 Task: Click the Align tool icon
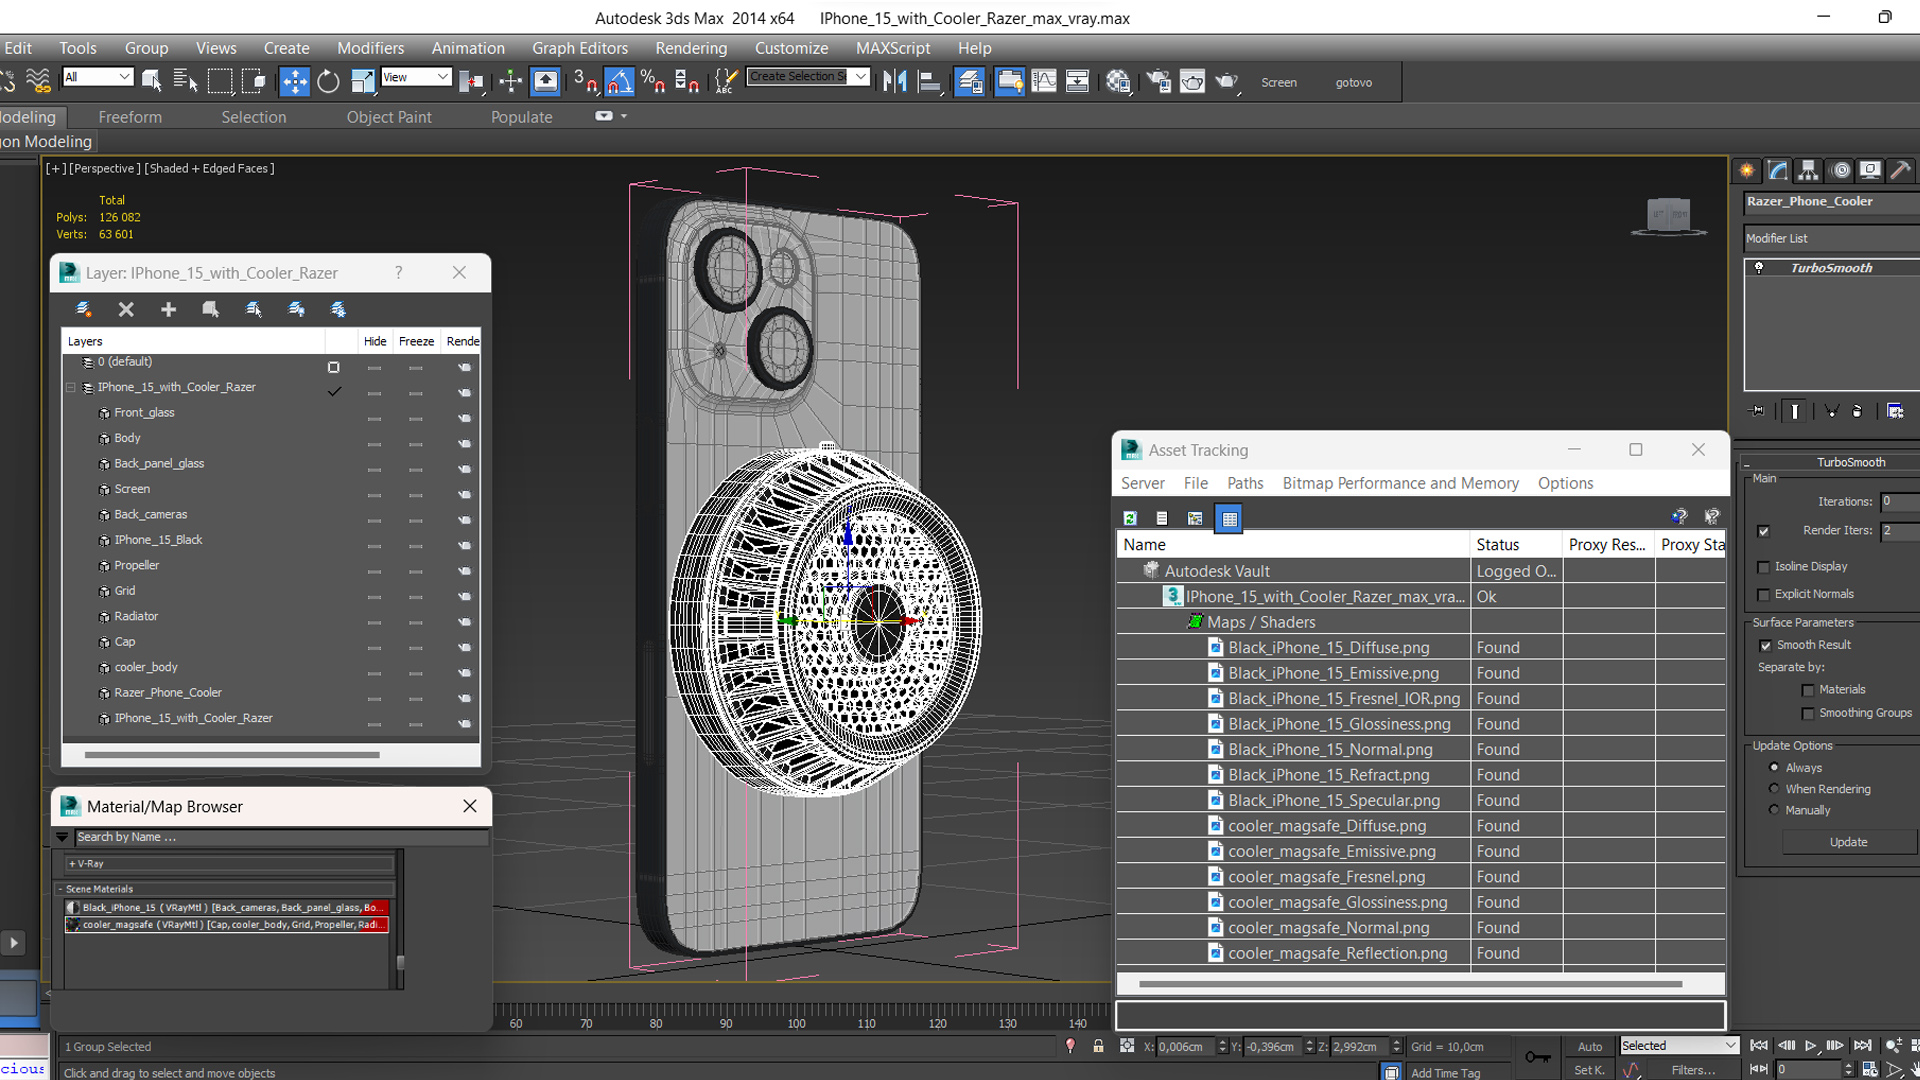pyautogui.click(x=930, y=81)
